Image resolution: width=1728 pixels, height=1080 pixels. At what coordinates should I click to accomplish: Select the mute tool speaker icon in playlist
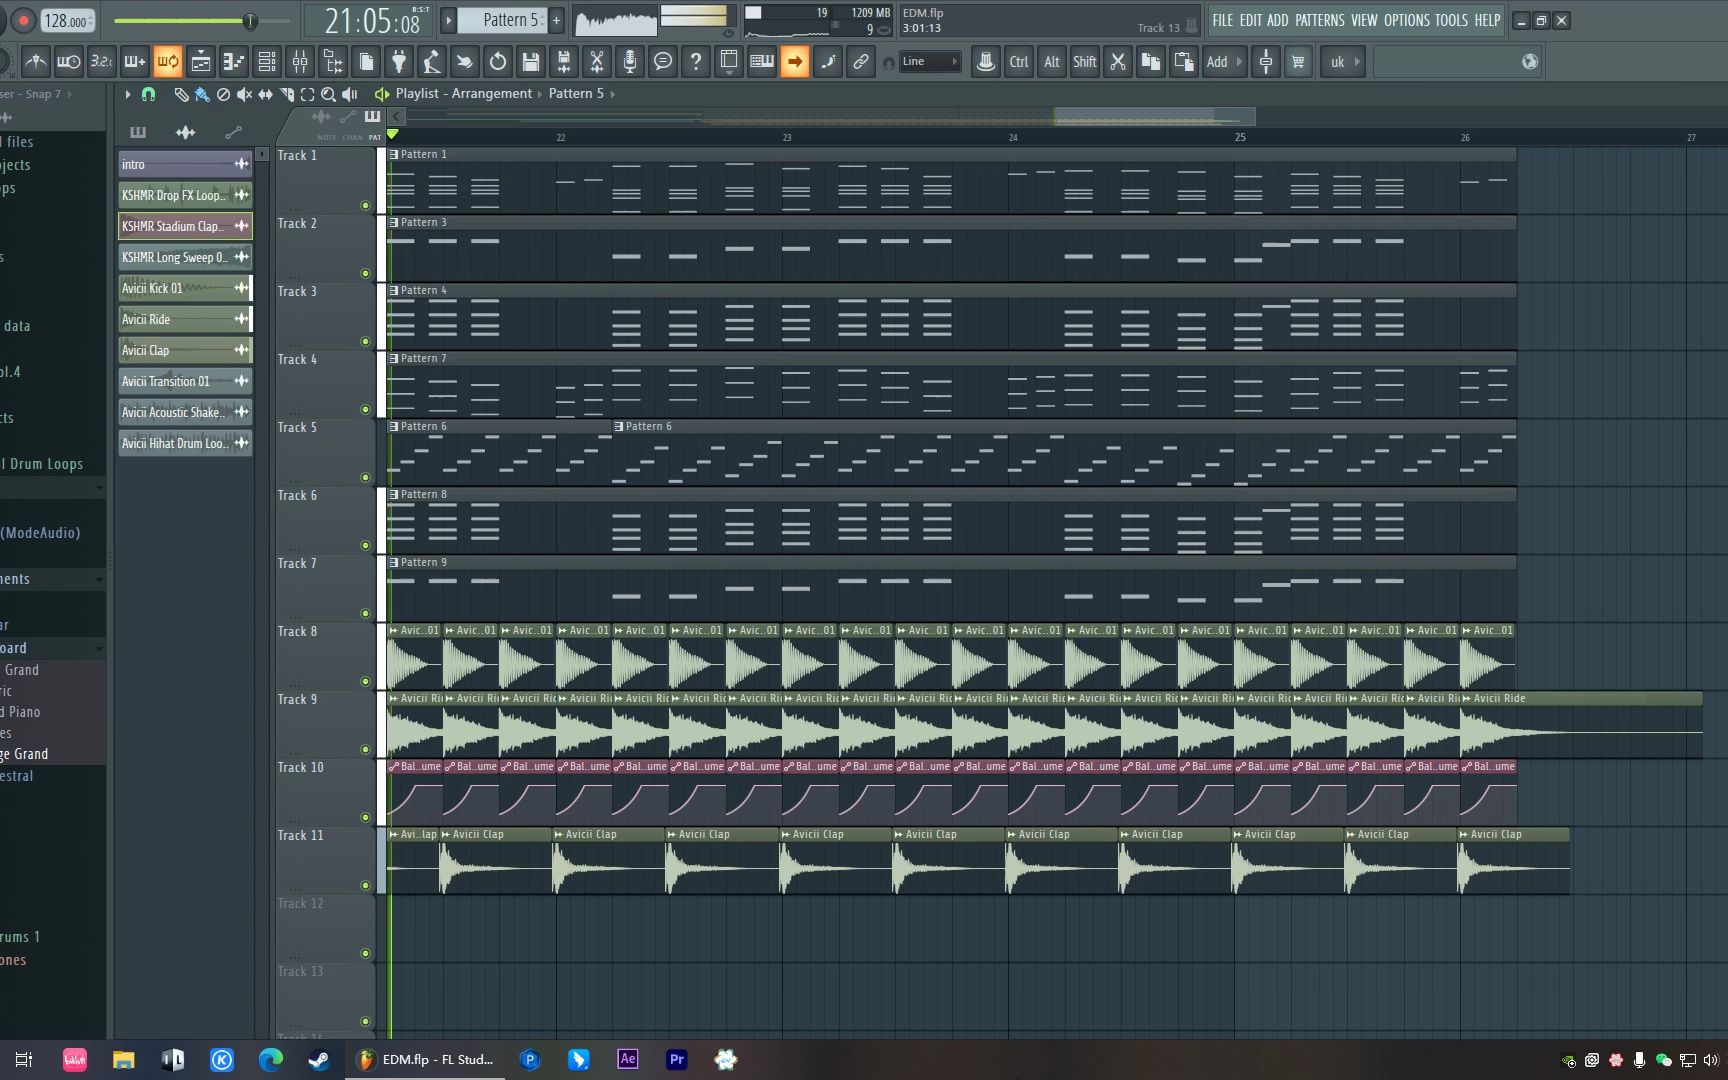pyautogui.click(x=244, y=94)
